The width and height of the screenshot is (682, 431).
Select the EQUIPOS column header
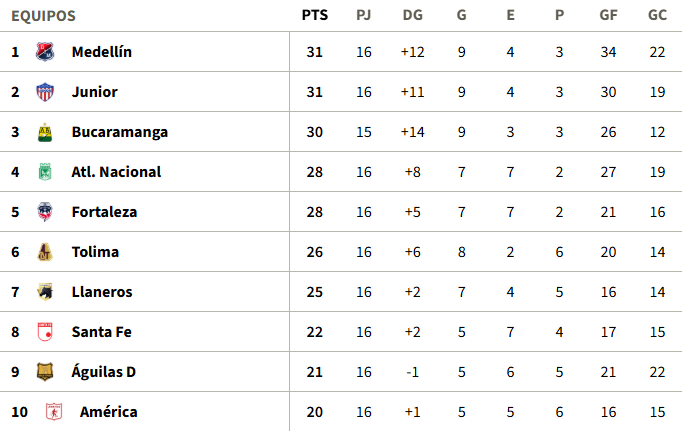pyautogui.click(x=43, y=16)
